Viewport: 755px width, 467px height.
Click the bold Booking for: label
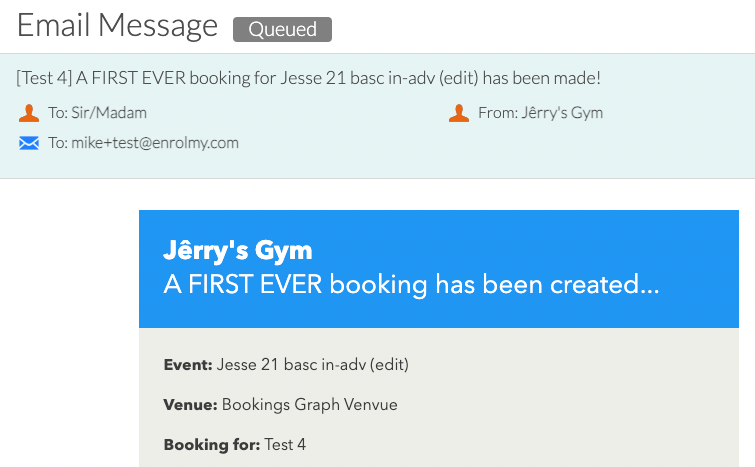tap(212, 444)
